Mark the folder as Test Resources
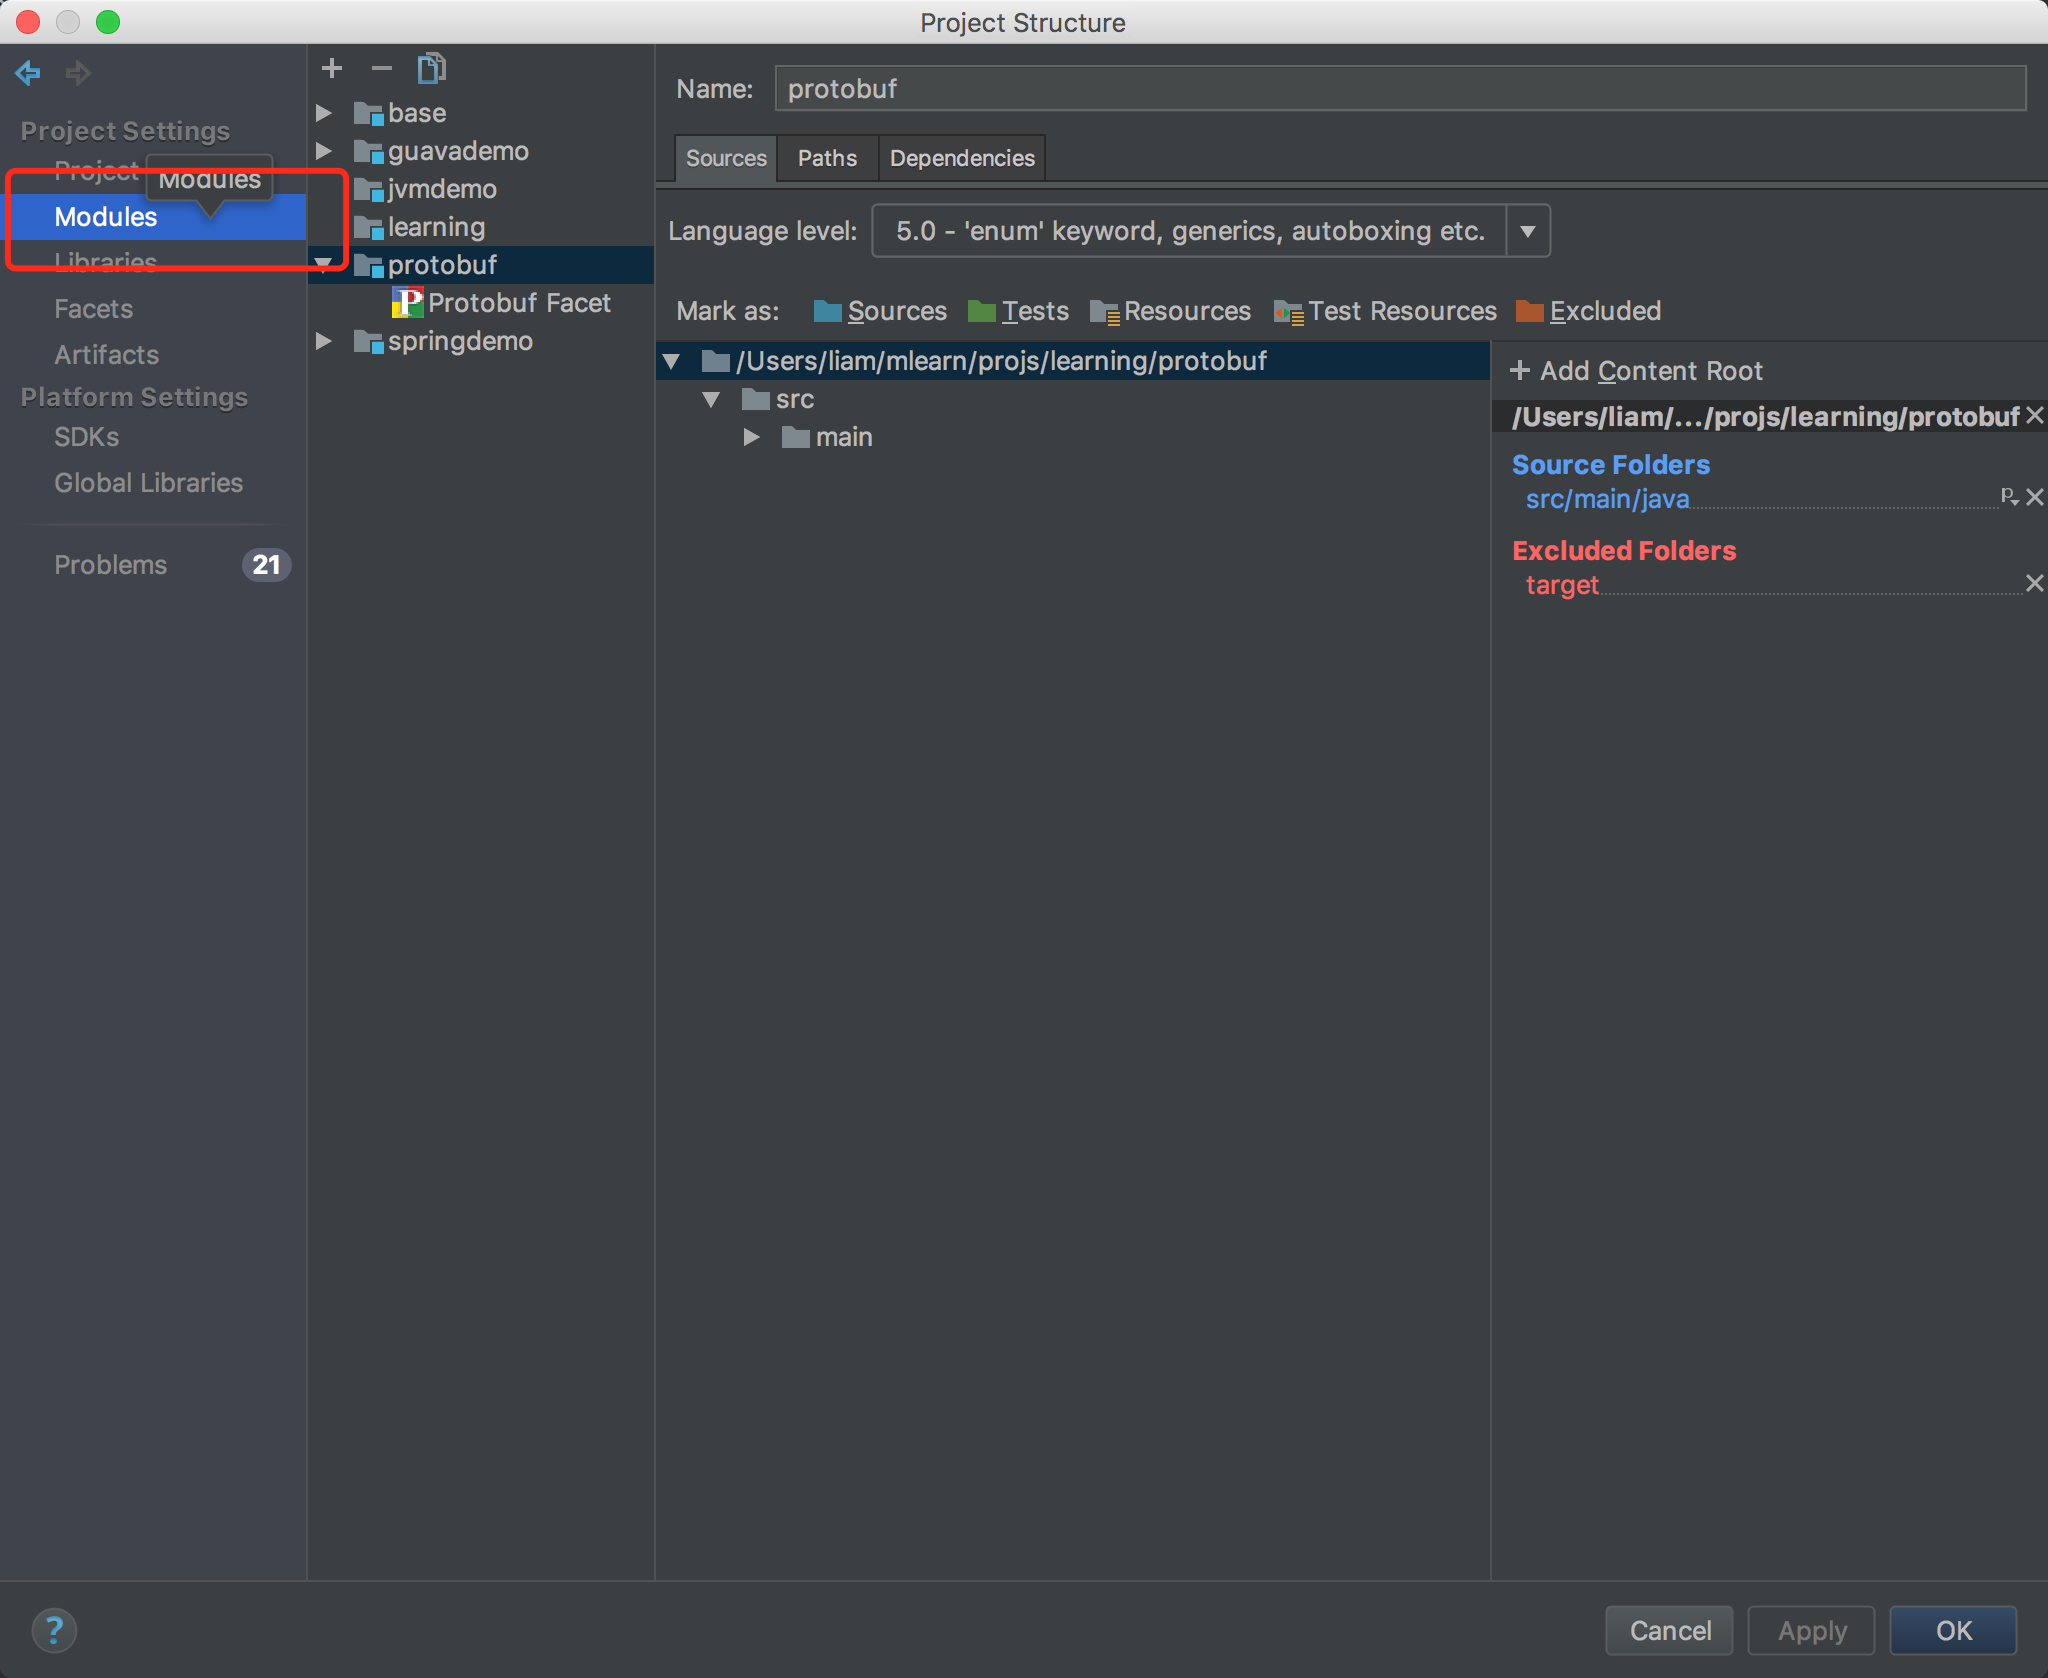This screenshot has height=1678, width=2048. [x=1385, y=311]
